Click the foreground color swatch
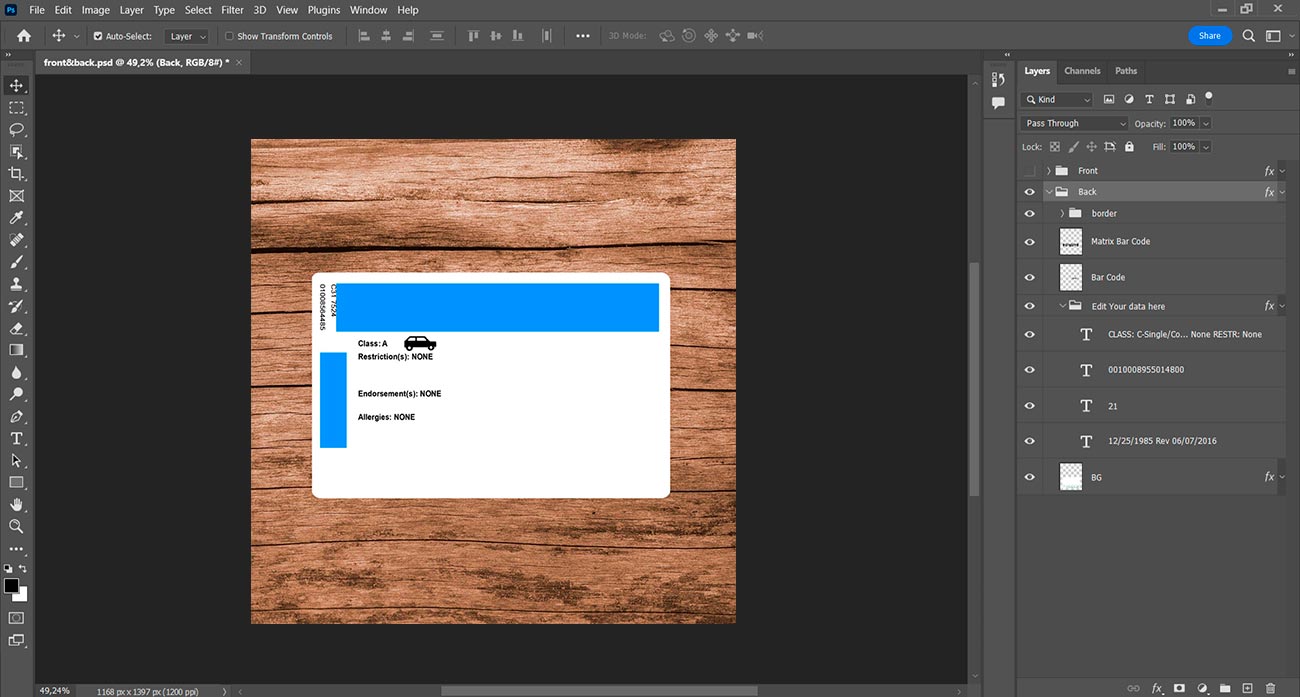 (11, 585)
